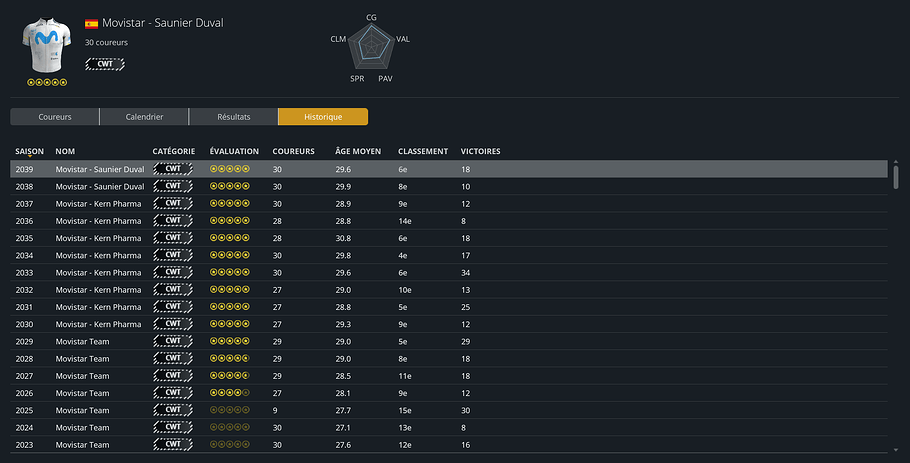
Task: Select Movistar Team name in 2024 row
Action: click(82, 428)
